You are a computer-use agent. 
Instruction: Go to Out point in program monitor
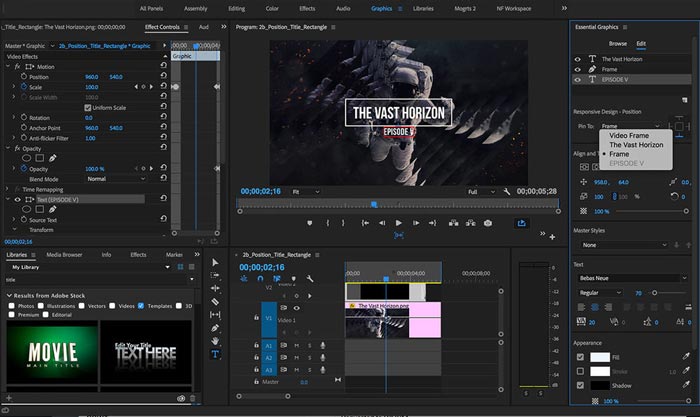[432, 223]
